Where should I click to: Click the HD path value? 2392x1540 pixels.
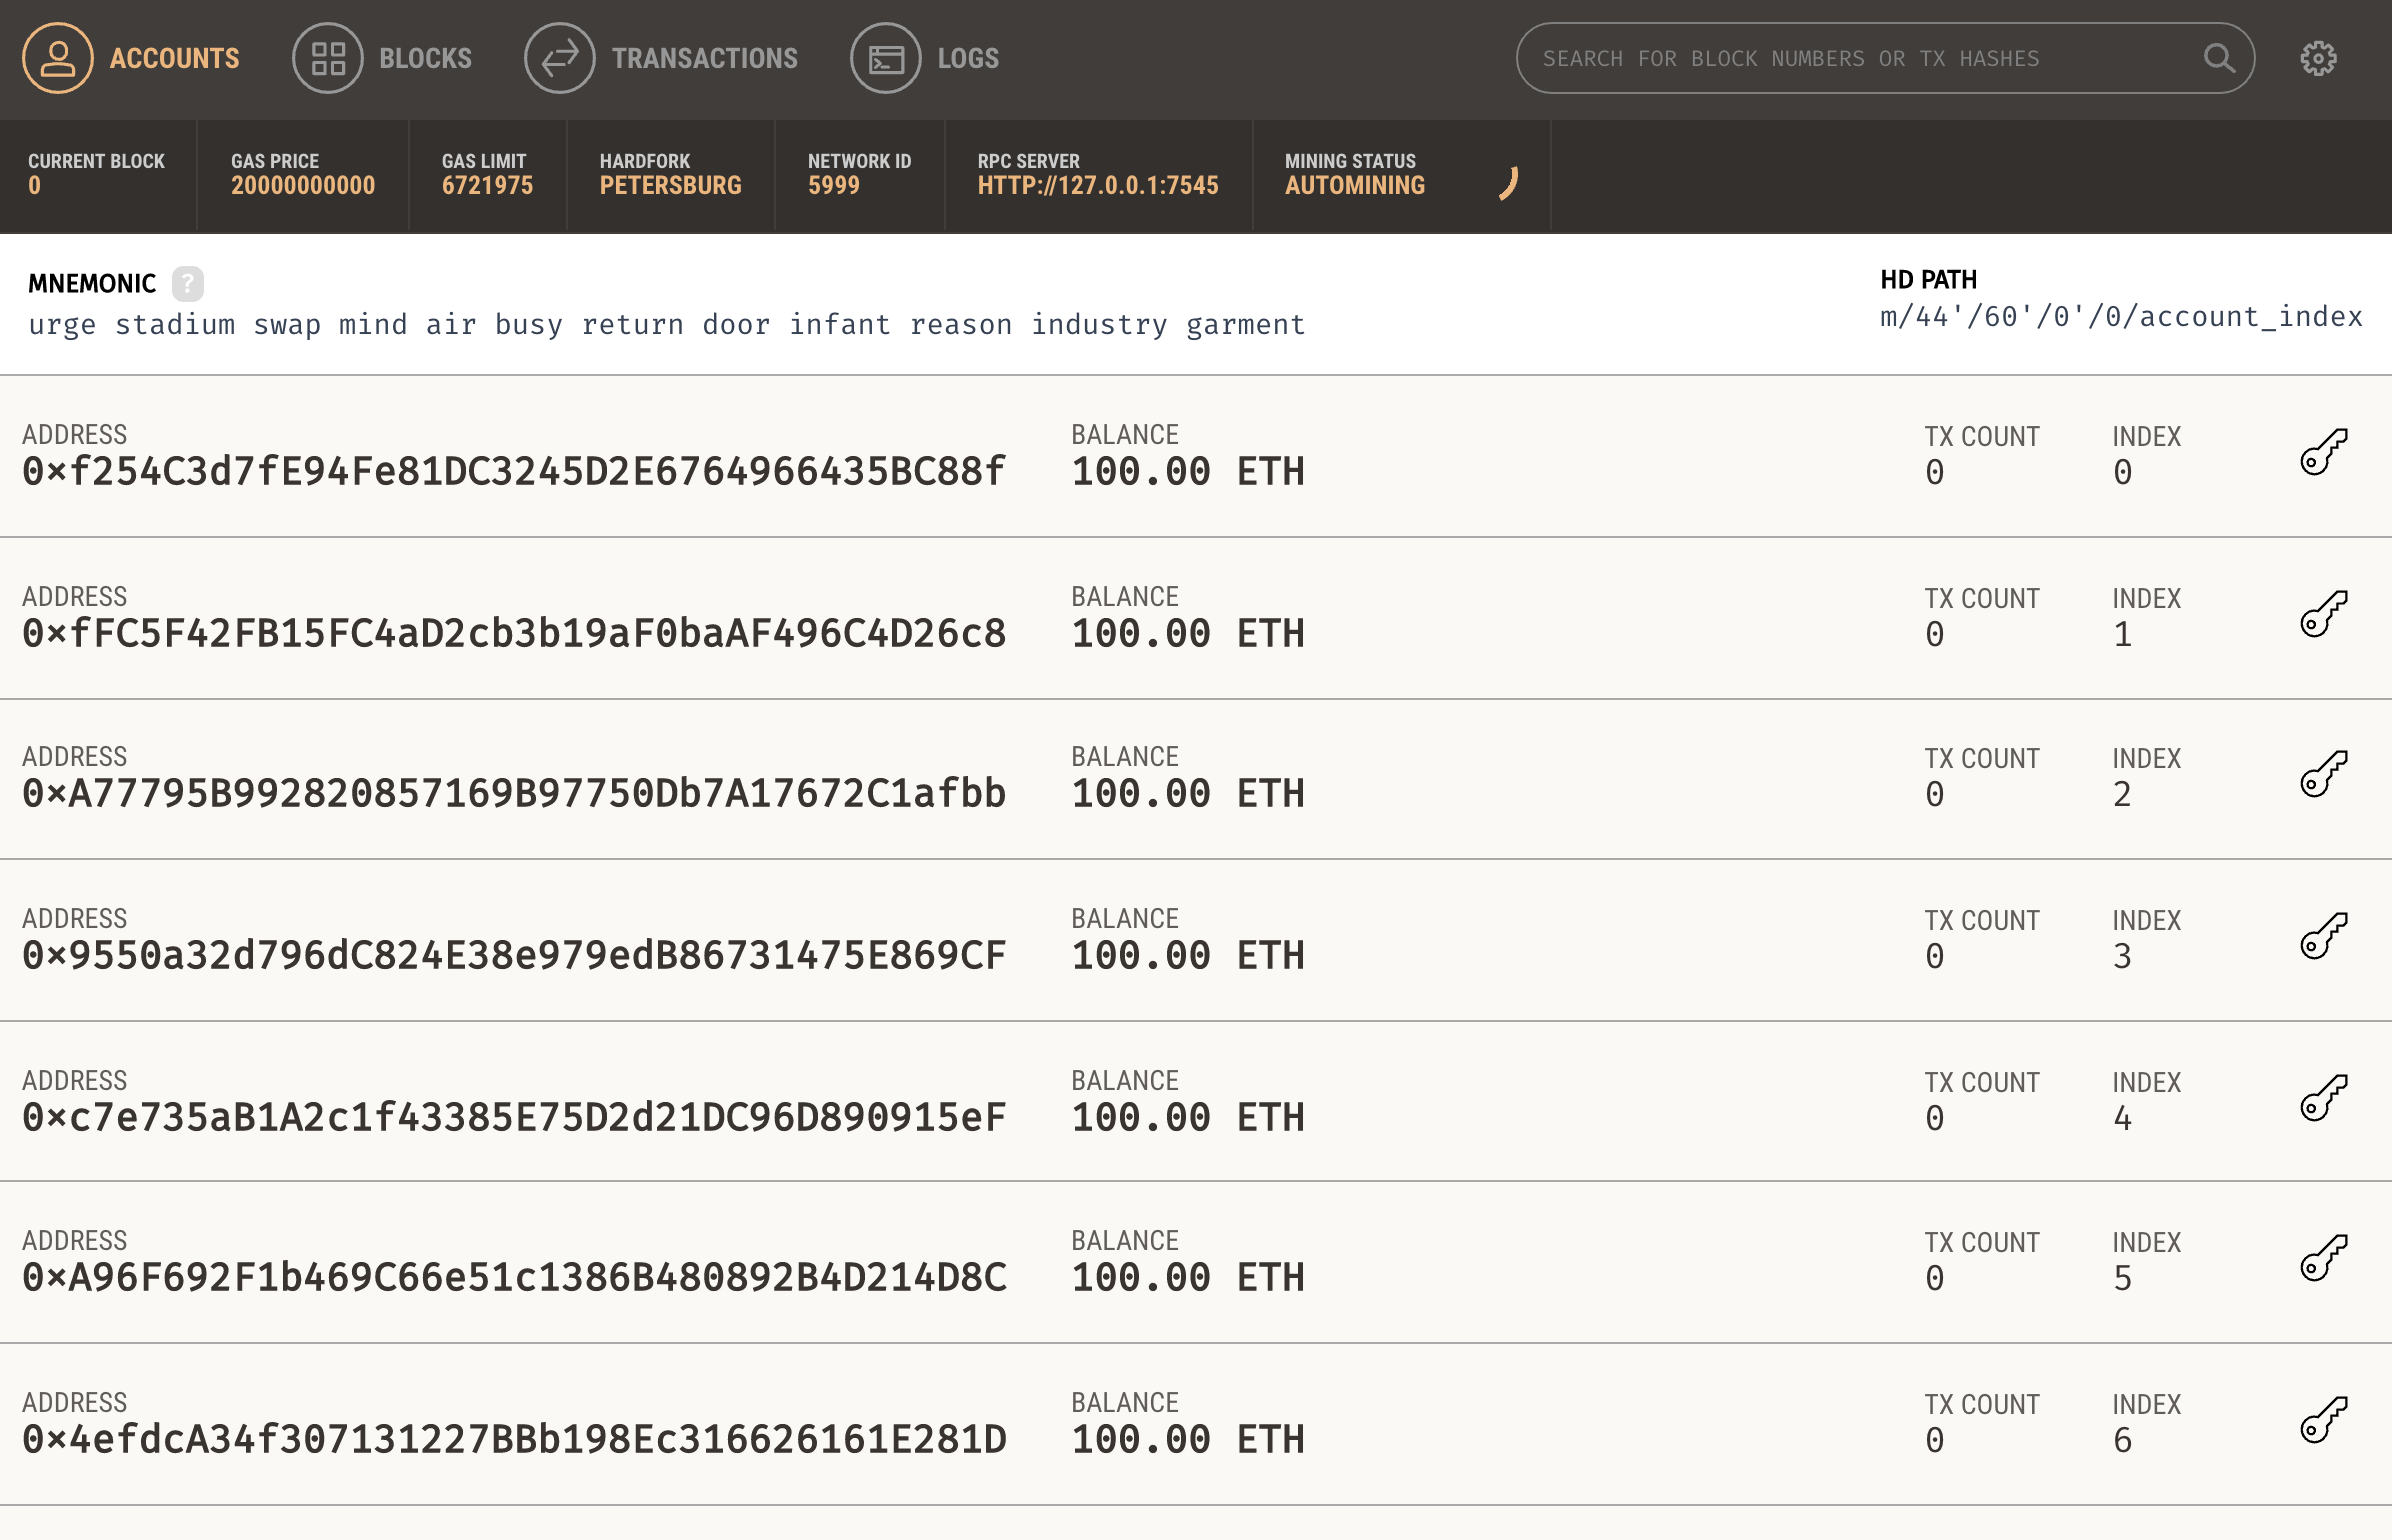click(x=2120, y=317)
